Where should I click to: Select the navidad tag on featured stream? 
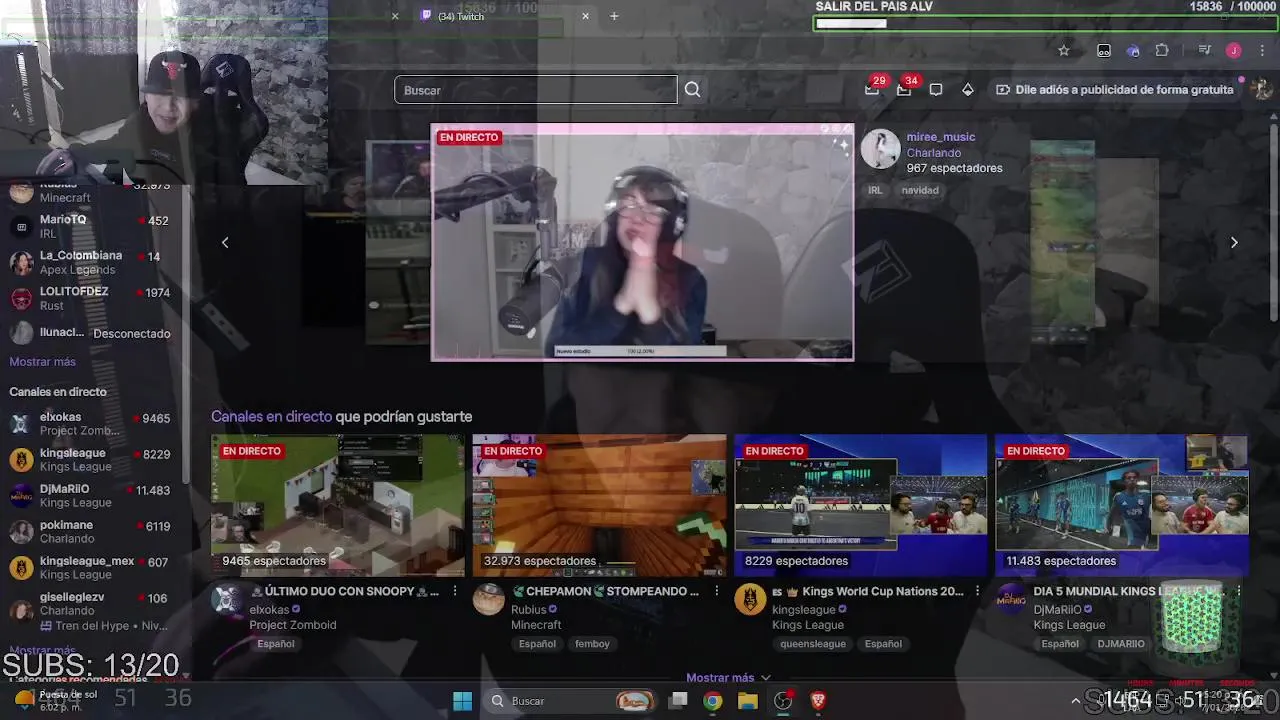pyautogui.click(x=919, y=190)
